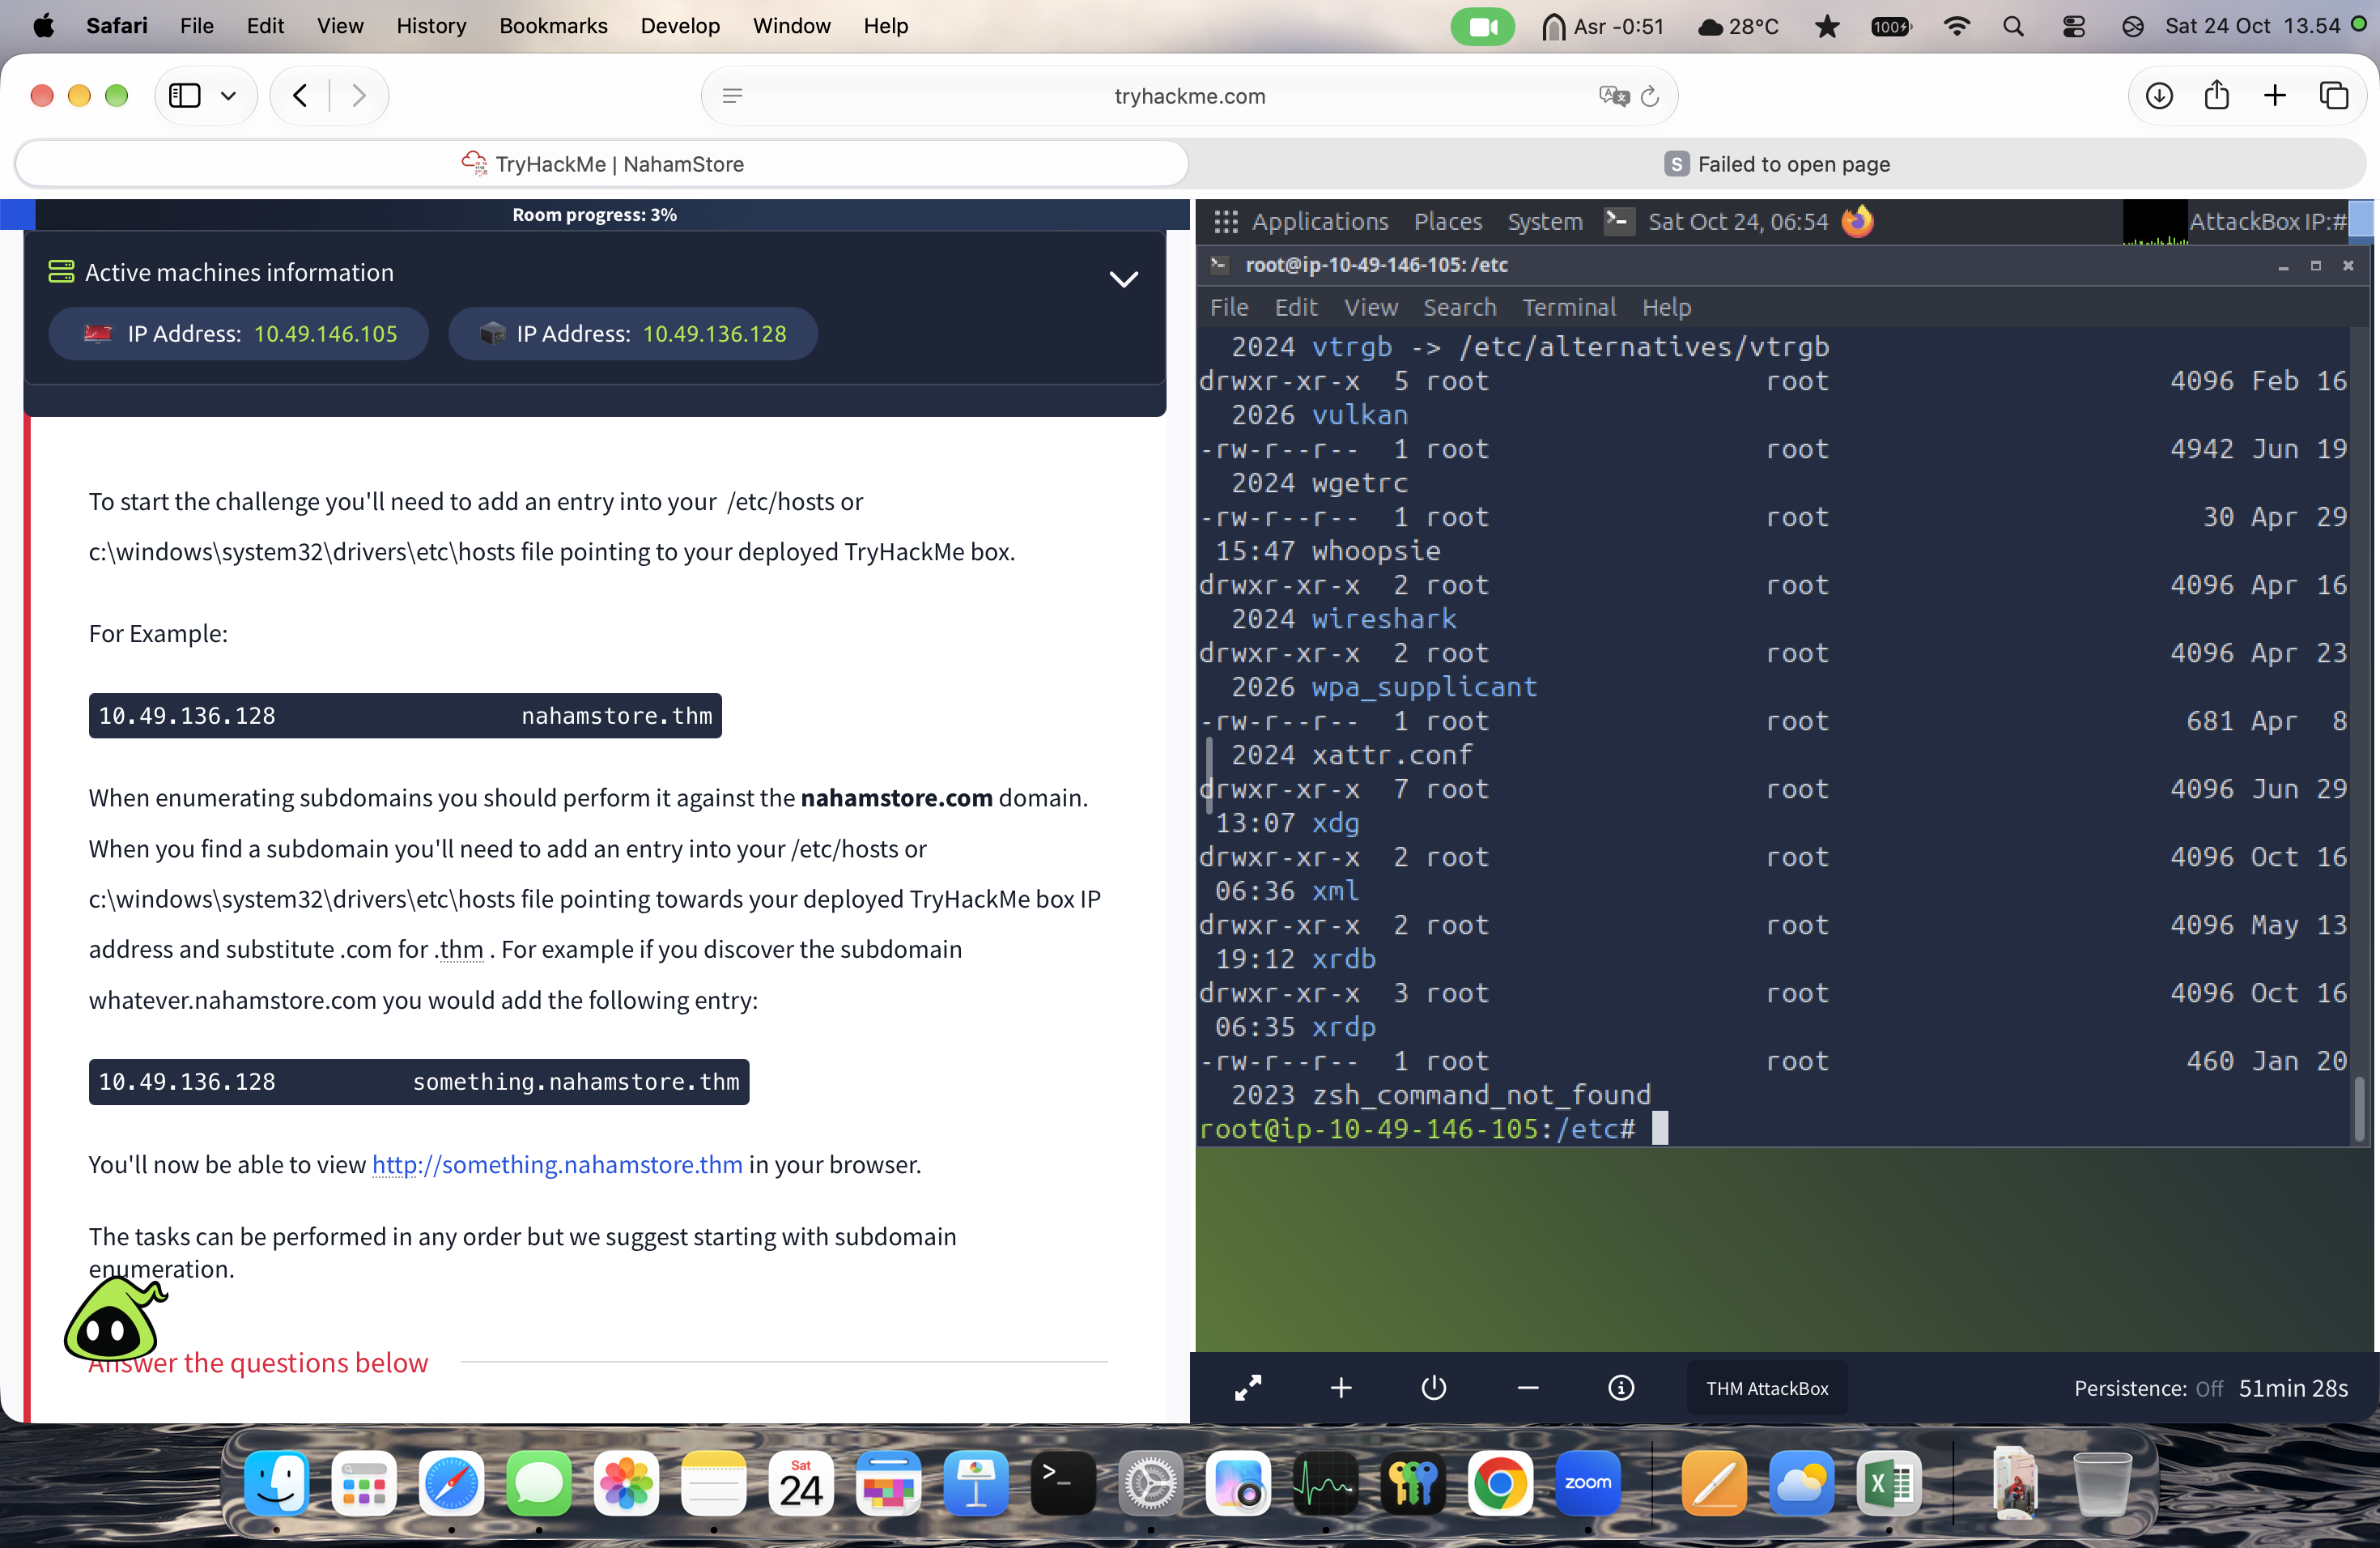Click the green camera-in-use indicator
Image resolution: width=2380 pixels, height=1548 pixels.
pos(1482,26)
